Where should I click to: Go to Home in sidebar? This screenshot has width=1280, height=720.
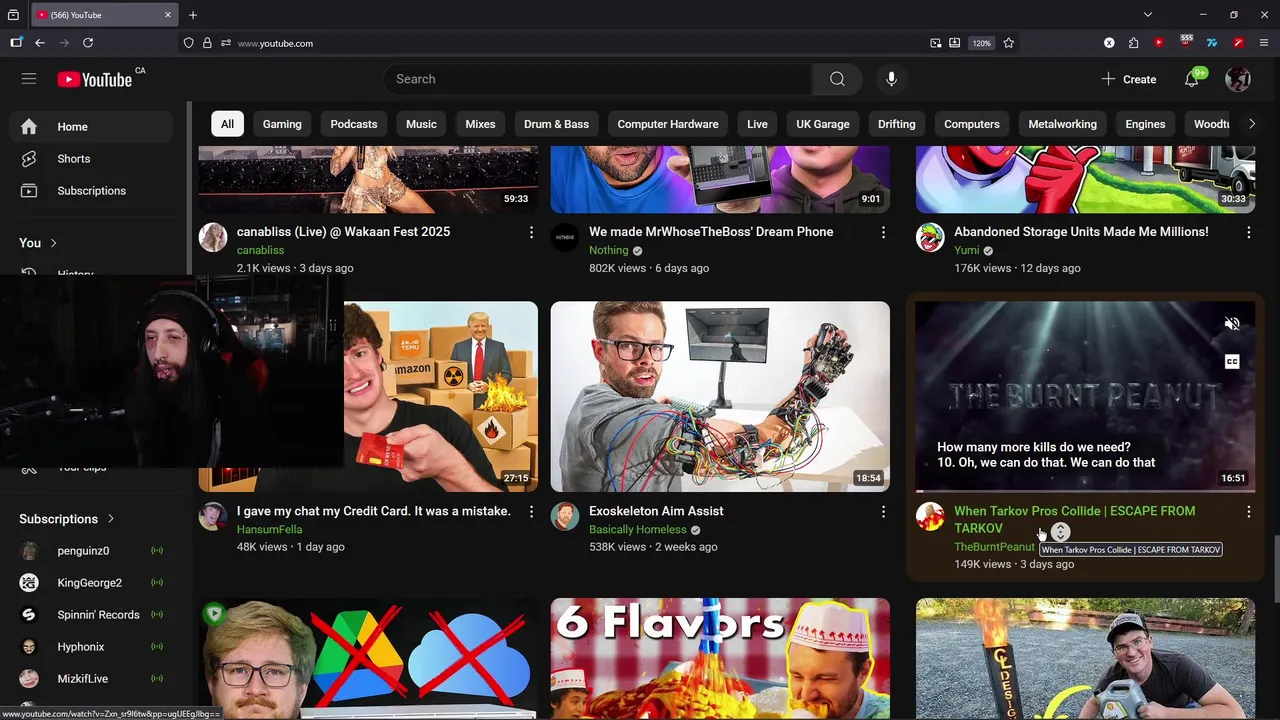(x=91, y=127)
